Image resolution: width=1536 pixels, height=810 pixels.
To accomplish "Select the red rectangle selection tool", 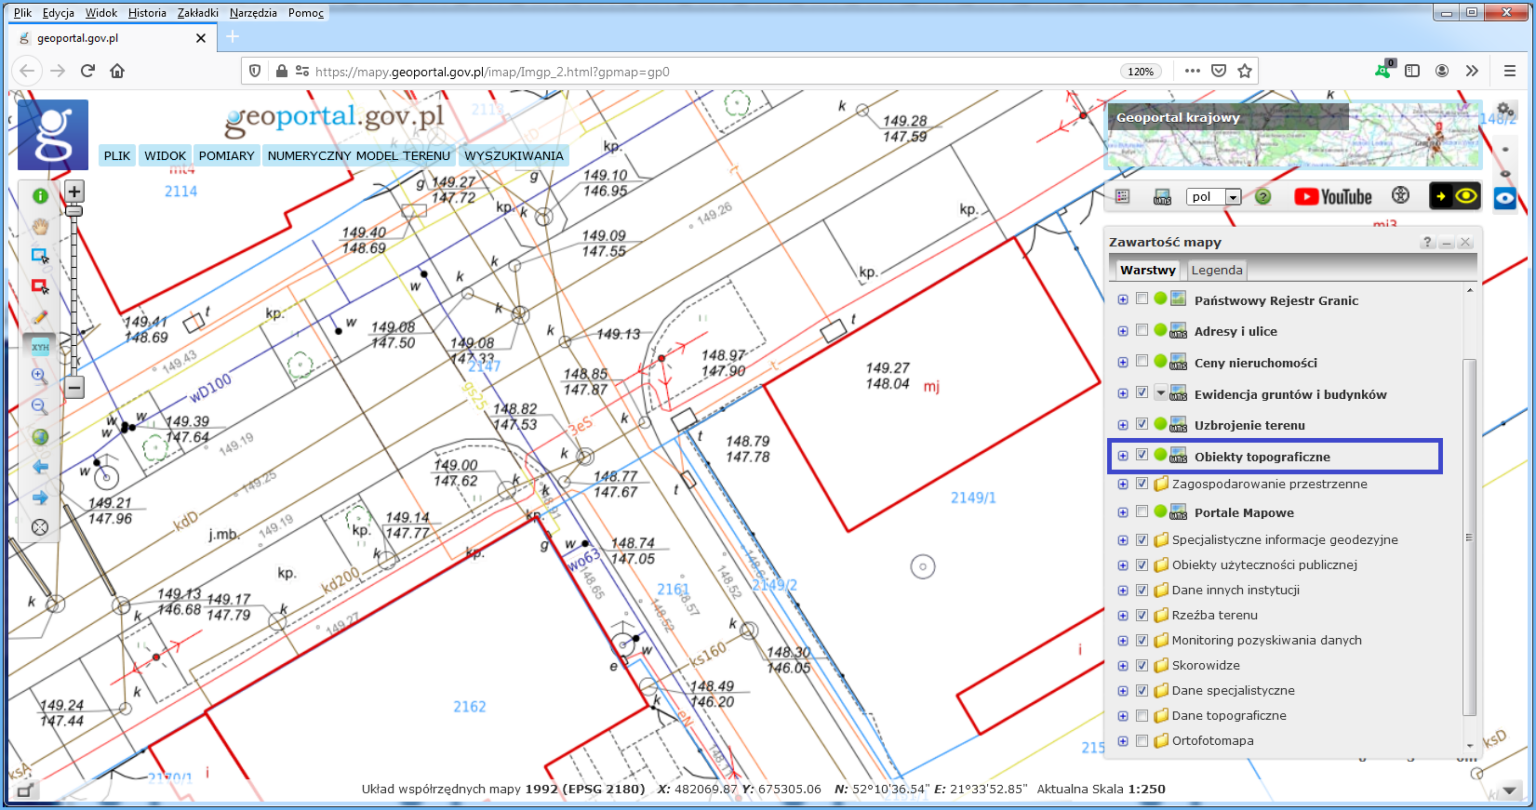I will [39, 286].
